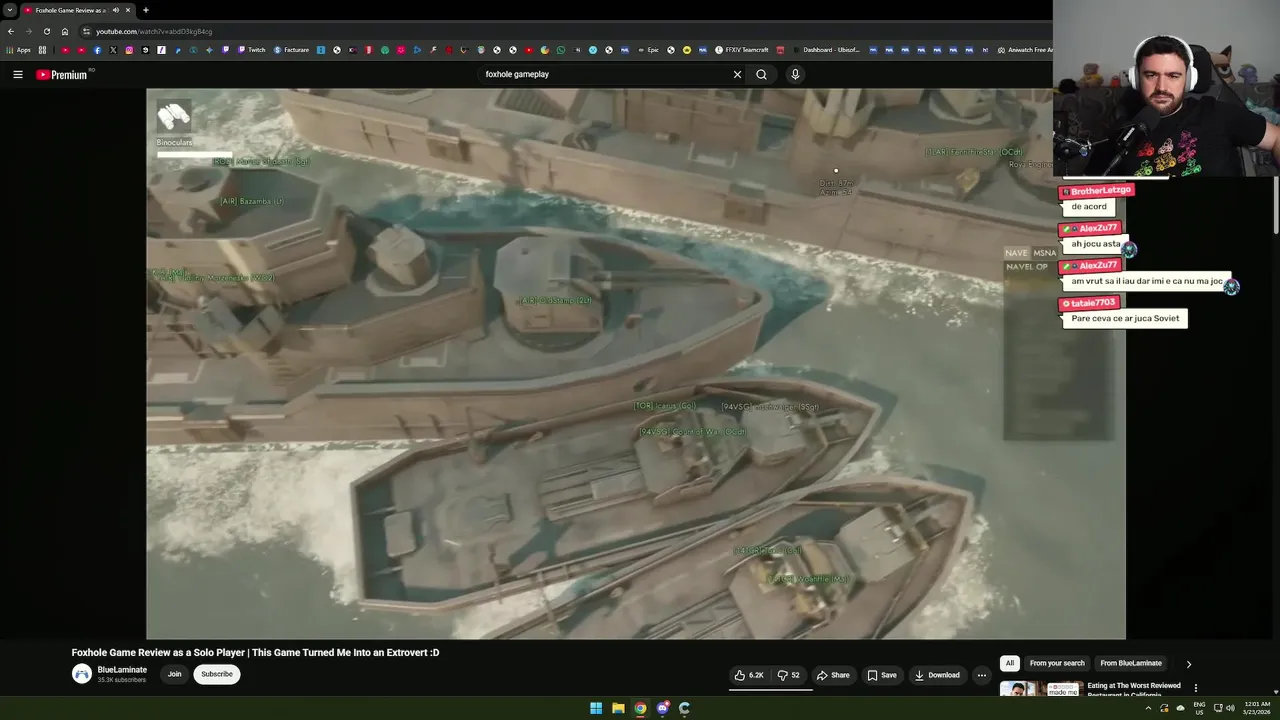The image size is (1280, 720).
Task: Open Discord from the taskbar
Action: click(x=662, y=708)
